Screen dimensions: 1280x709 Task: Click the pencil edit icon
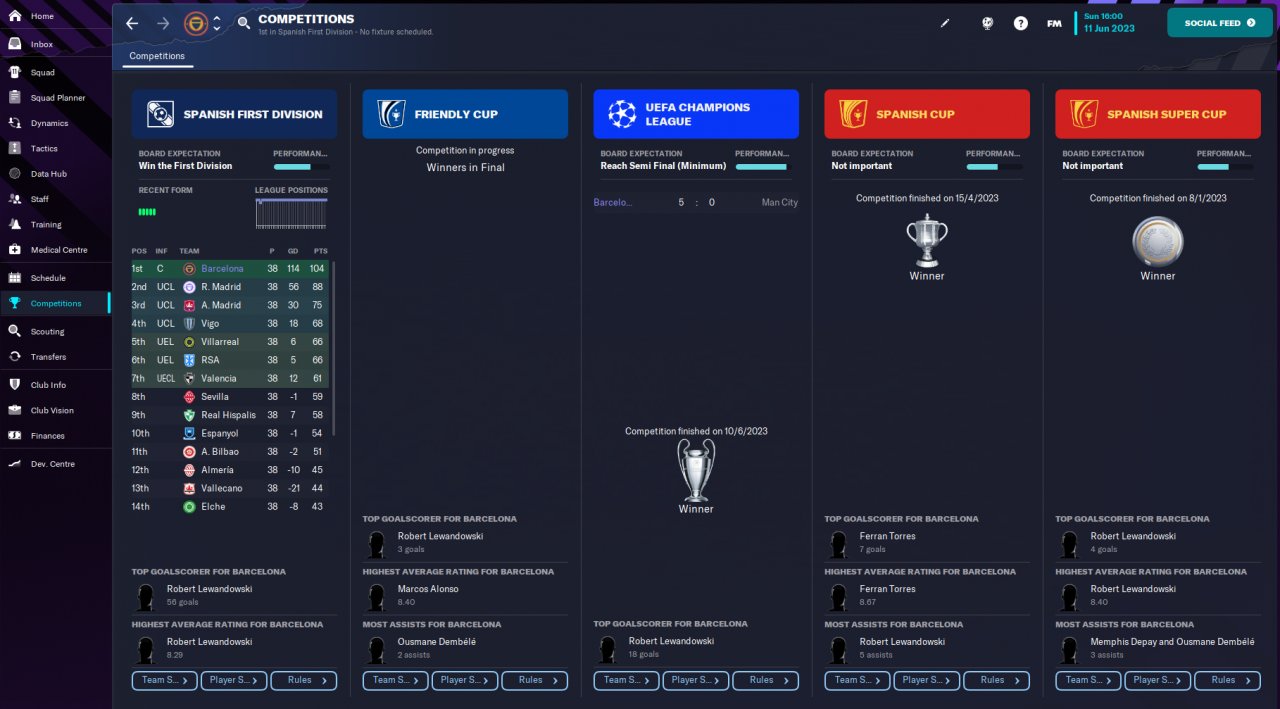[x=945, y=23]
